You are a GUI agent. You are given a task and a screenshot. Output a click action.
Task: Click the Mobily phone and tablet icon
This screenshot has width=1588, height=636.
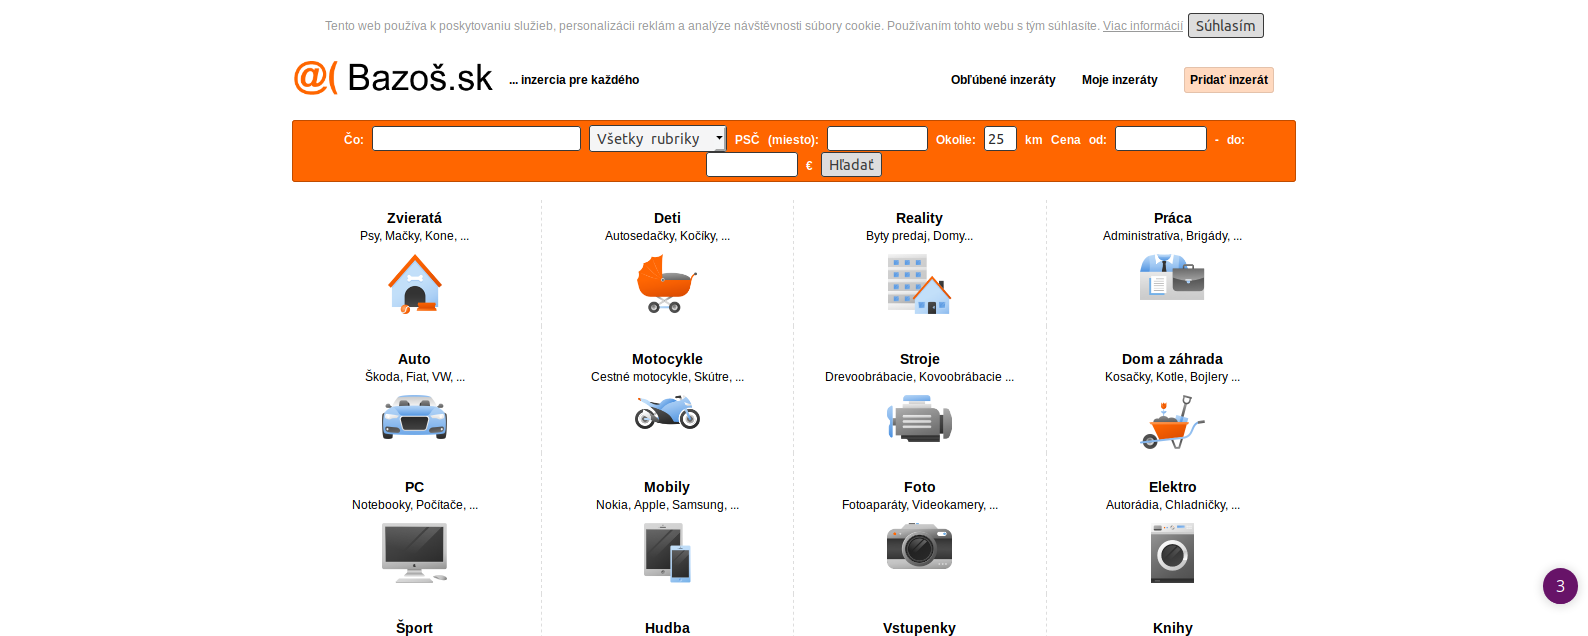(667, 553)
